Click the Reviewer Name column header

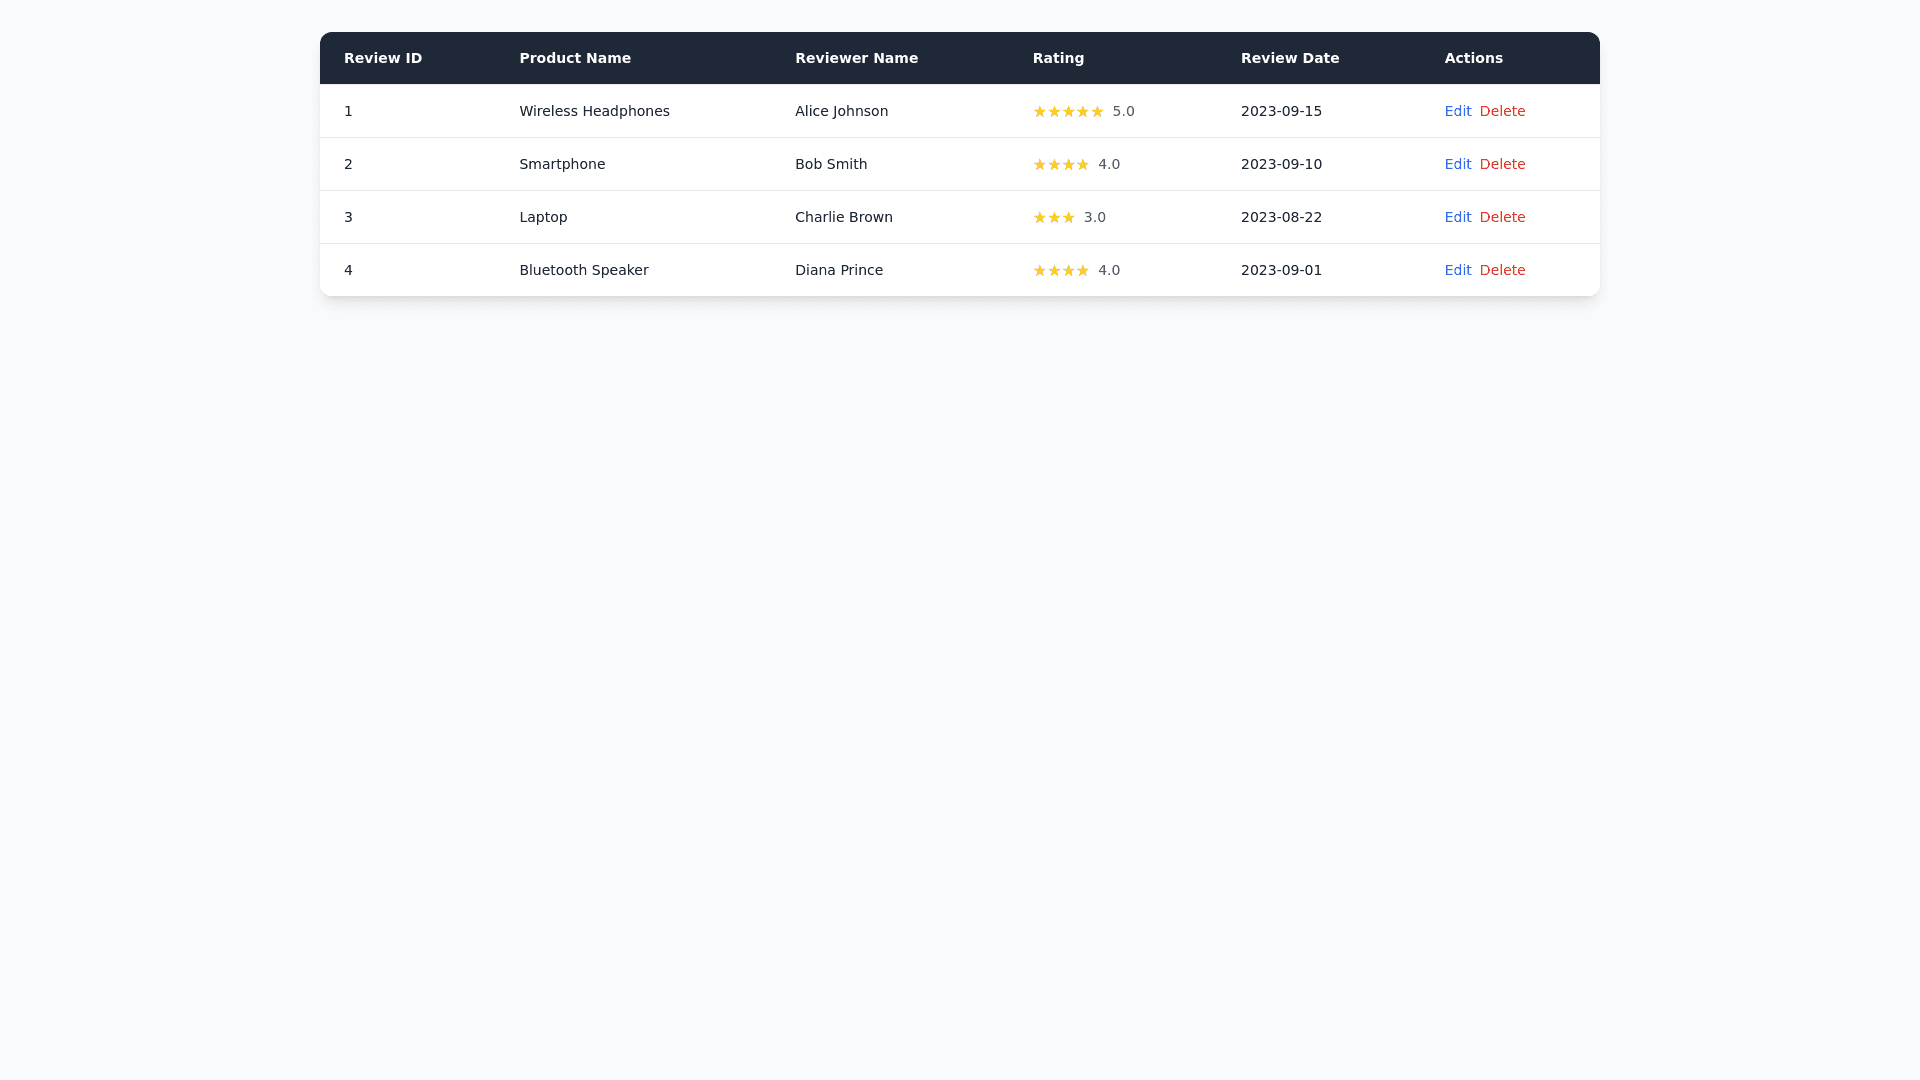[856, 58]
